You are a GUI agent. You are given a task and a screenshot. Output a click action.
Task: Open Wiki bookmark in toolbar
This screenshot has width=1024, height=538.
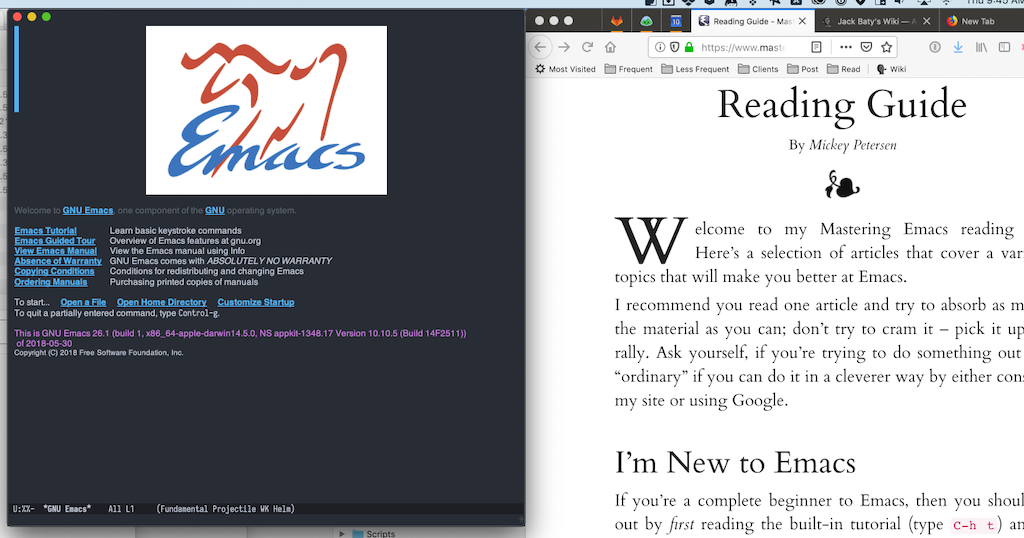coord(891,69)
